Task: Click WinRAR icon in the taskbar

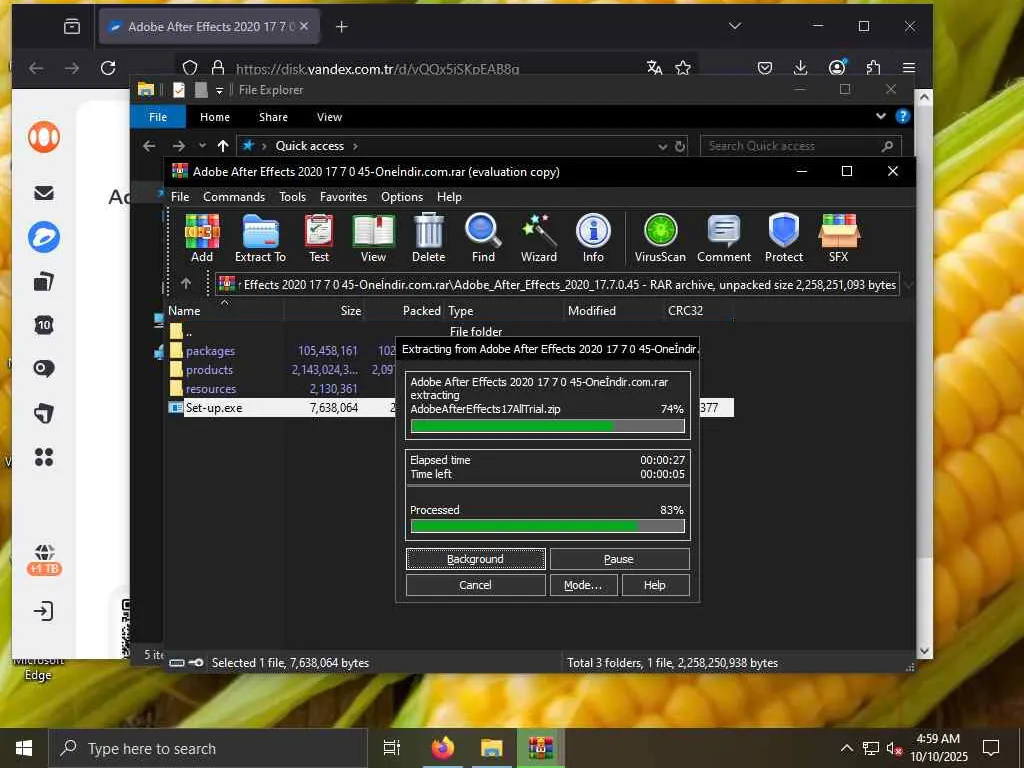Action: pos(541,748)
